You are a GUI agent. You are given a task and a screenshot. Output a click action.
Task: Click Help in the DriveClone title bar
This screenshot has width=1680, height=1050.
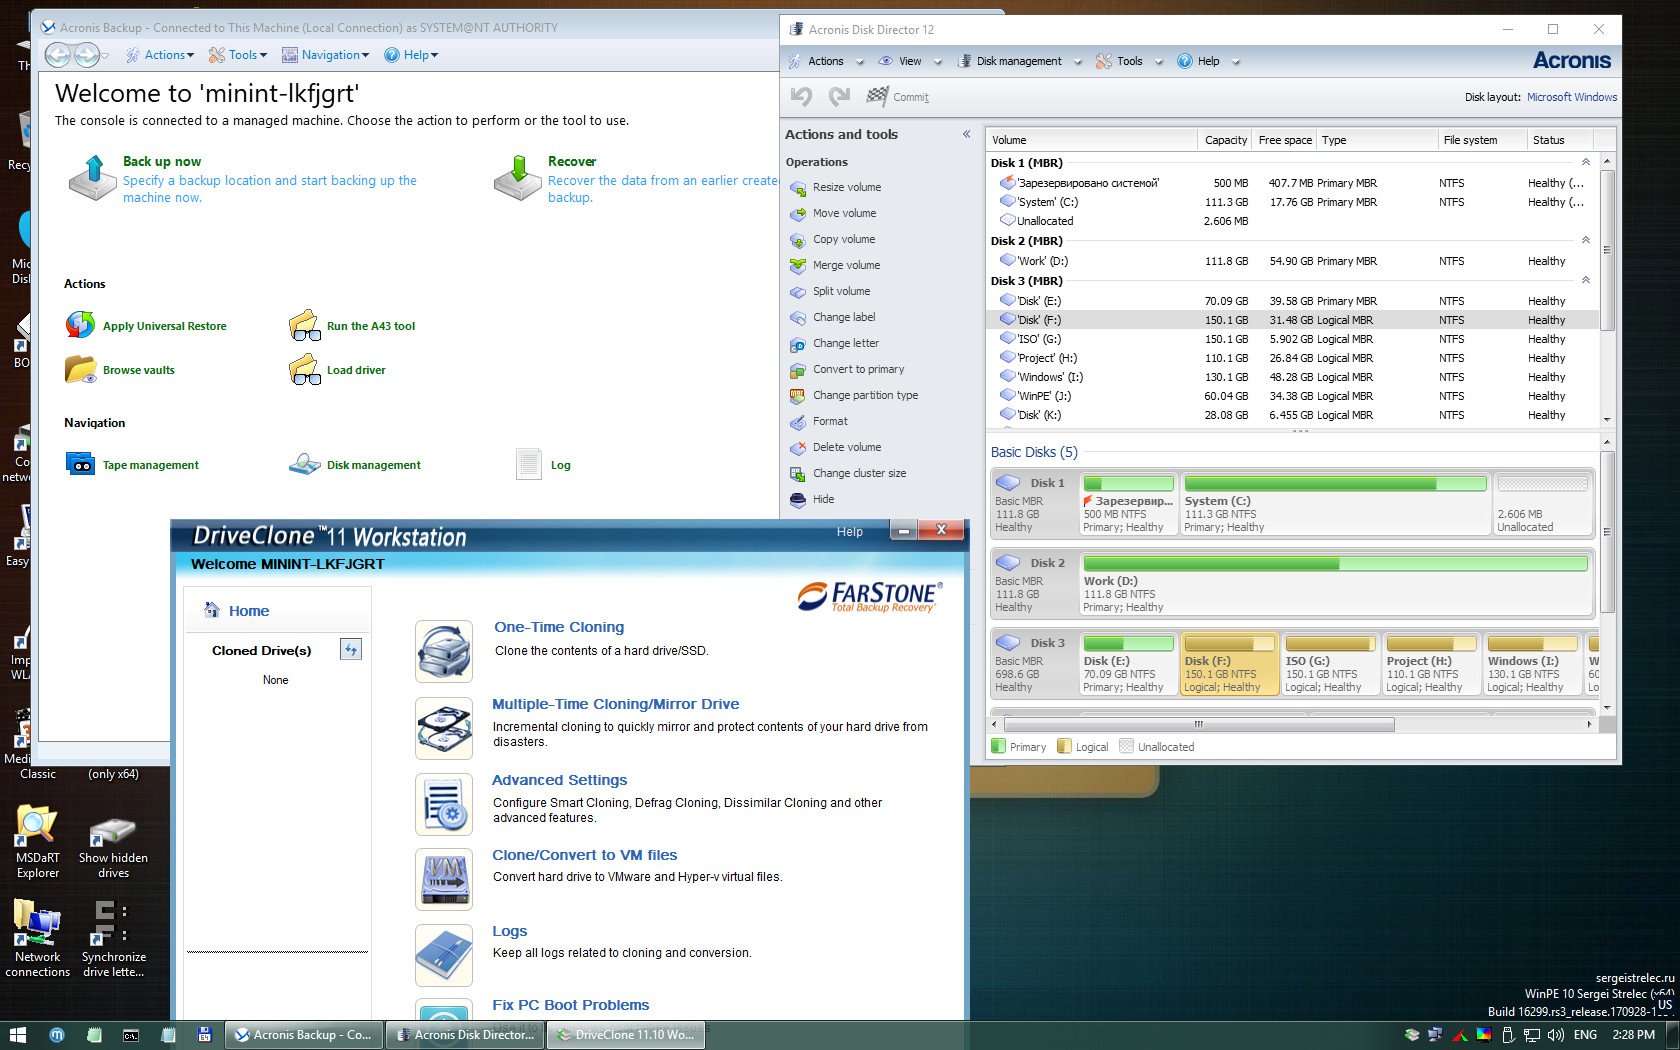[850, 532]
